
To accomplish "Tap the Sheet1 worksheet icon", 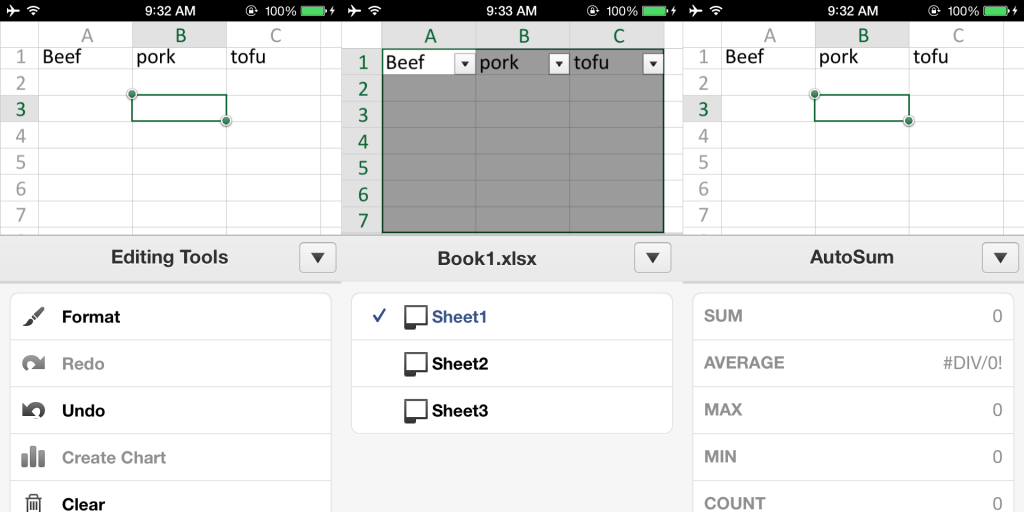I will pyautogui.click(x=415, y=317).
